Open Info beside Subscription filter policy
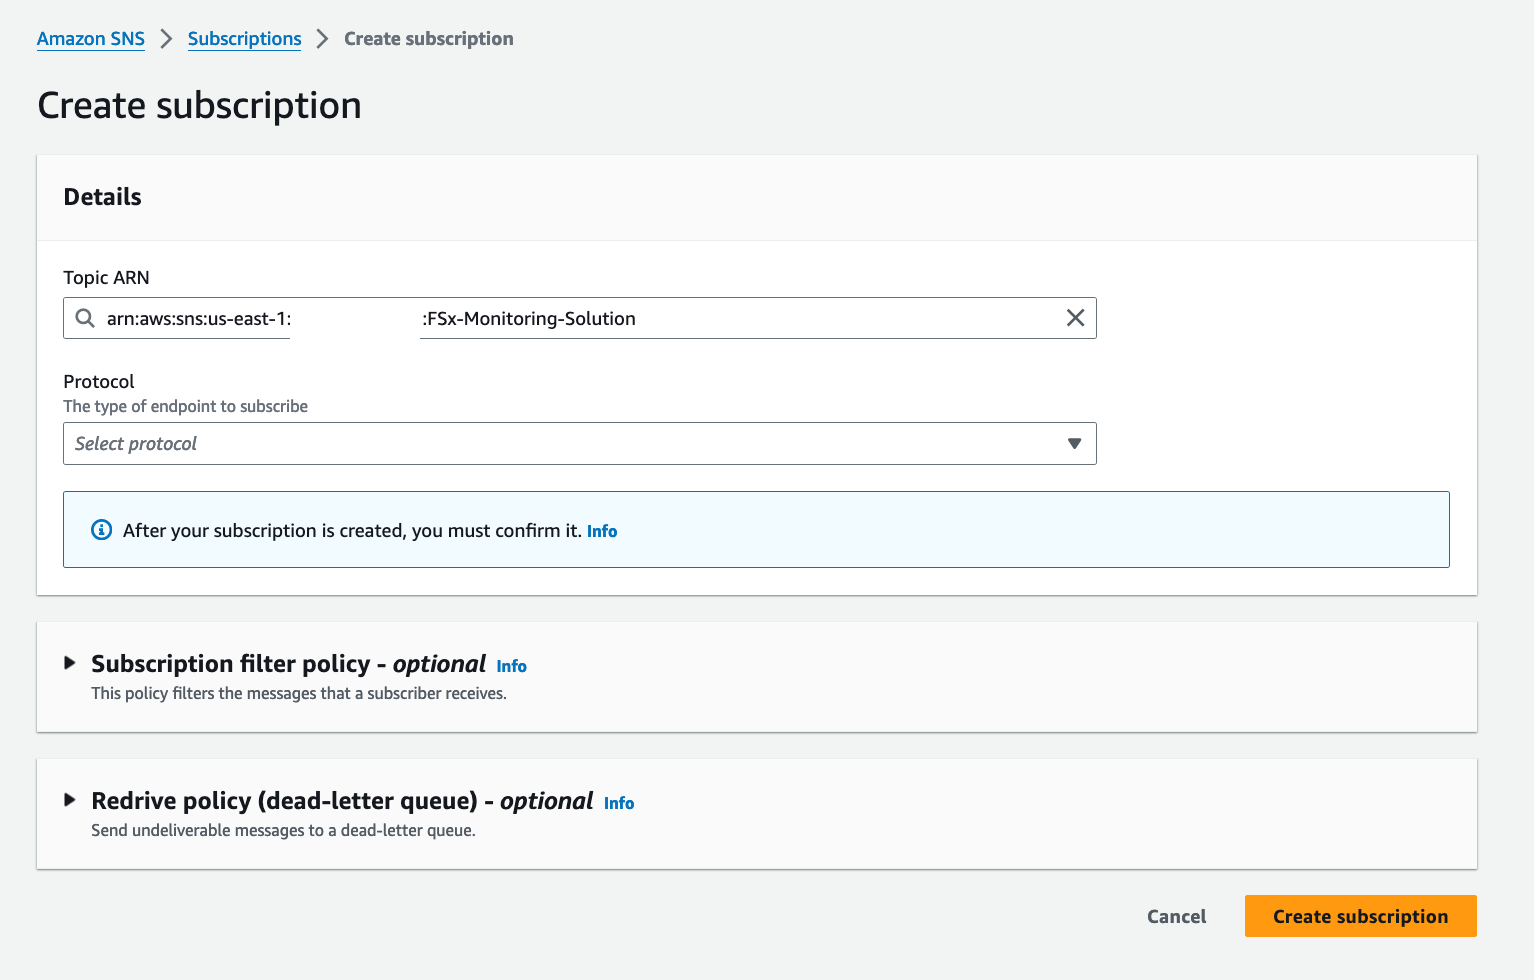The height and width of the screenshot is (980, 1534). coord(511,665)
